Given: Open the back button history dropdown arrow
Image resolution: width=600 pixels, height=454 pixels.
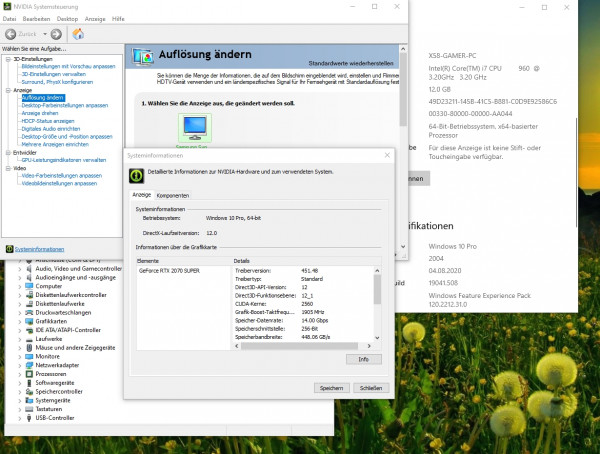Looking at the screenshot, I should (x=45, y=34).
